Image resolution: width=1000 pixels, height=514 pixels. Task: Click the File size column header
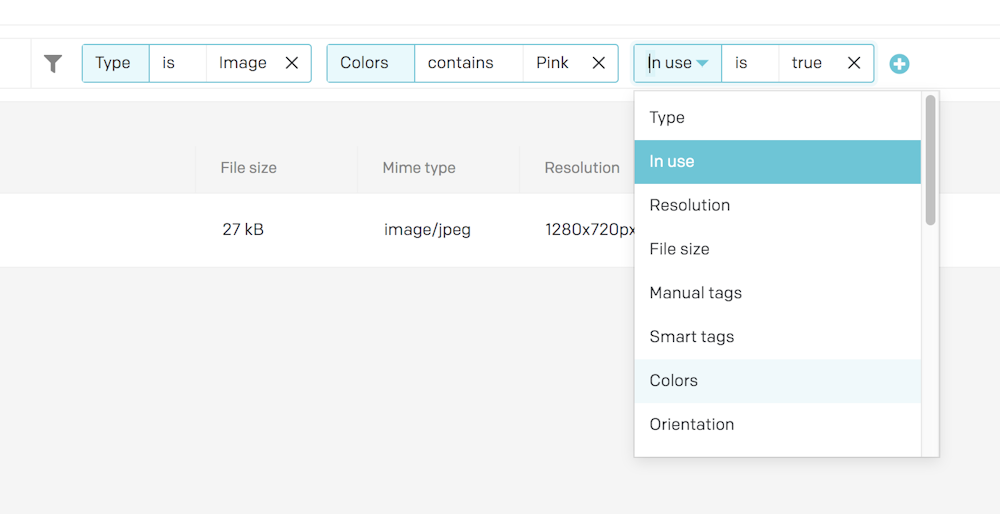pyautogui.click(x=249, y=168)
